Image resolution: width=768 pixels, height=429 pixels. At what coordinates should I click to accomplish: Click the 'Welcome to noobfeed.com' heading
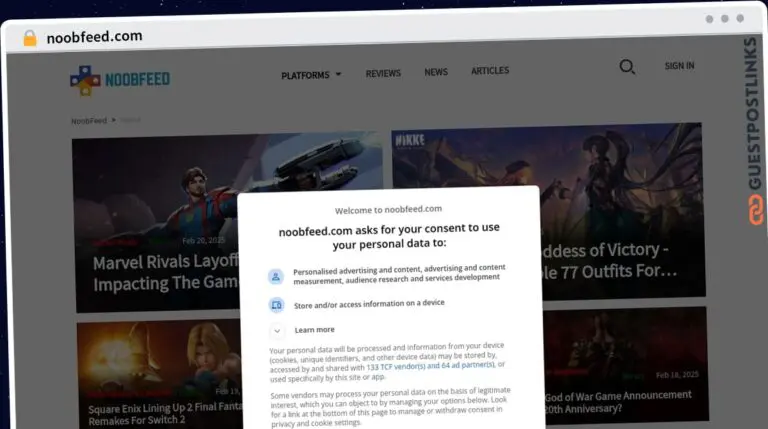pyautogui.click(x=388, y=210)
